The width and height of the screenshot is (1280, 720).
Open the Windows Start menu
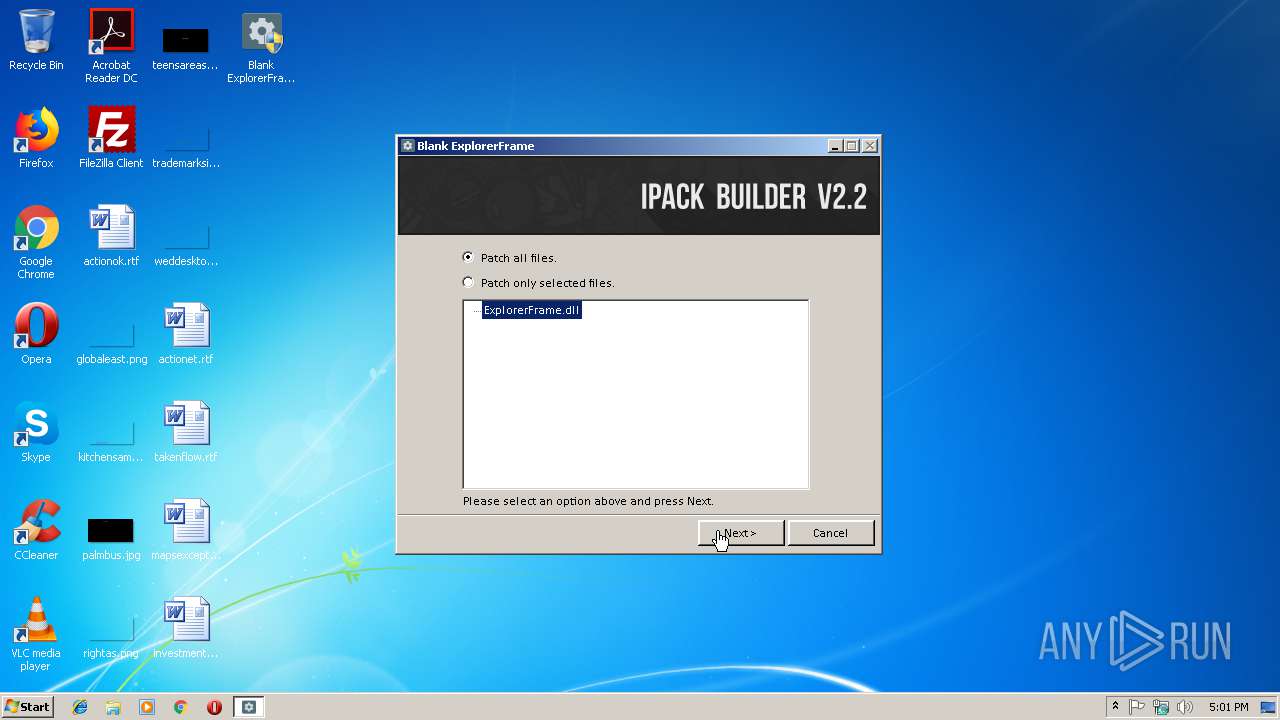[27, 707]
